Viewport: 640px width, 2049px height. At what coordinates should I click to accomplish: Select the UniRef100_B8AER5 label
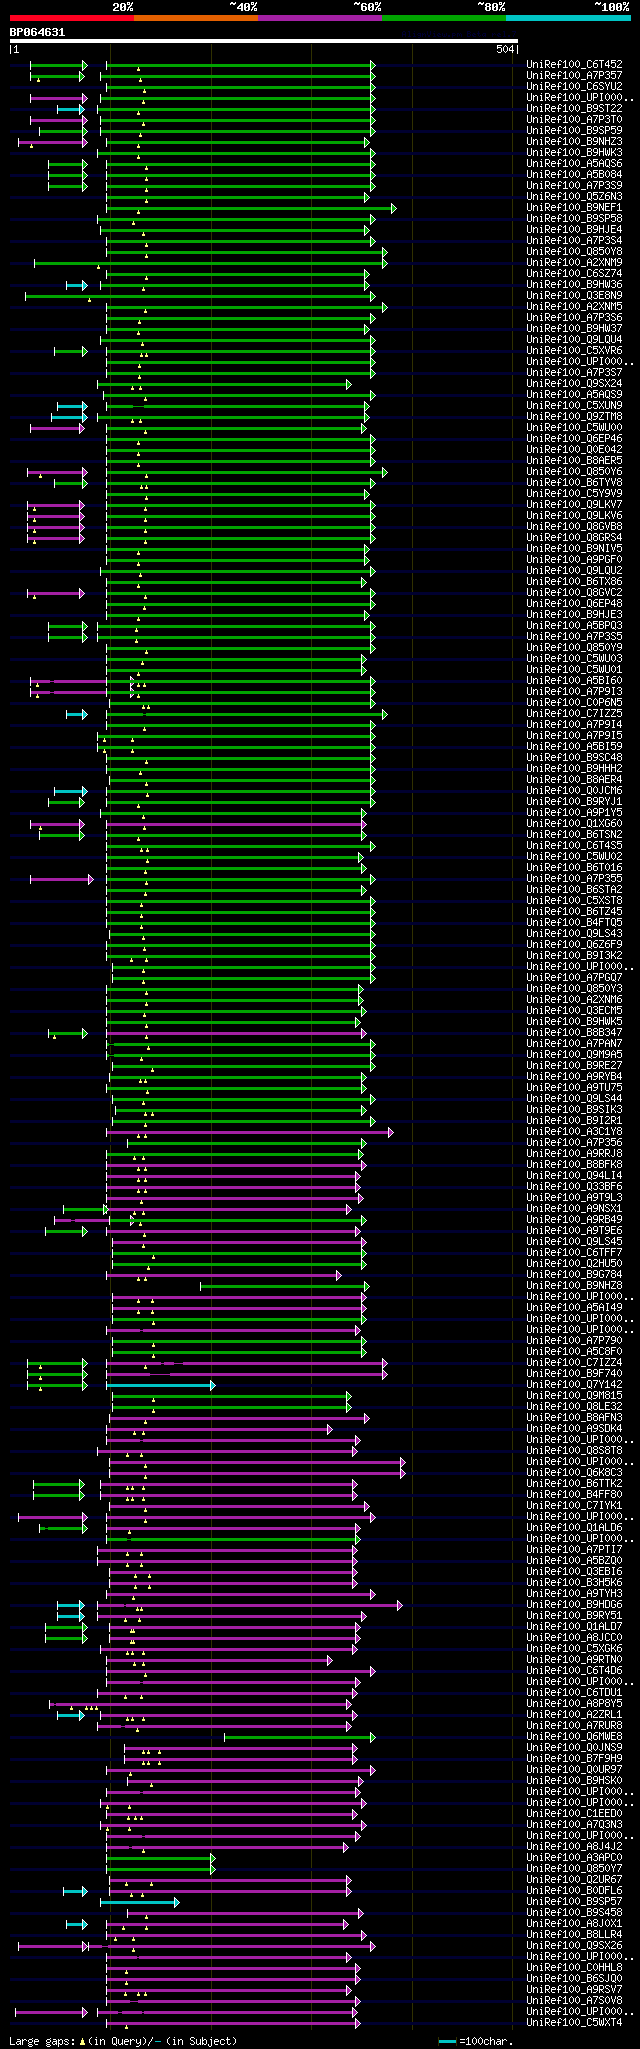(x=574, y=461)
